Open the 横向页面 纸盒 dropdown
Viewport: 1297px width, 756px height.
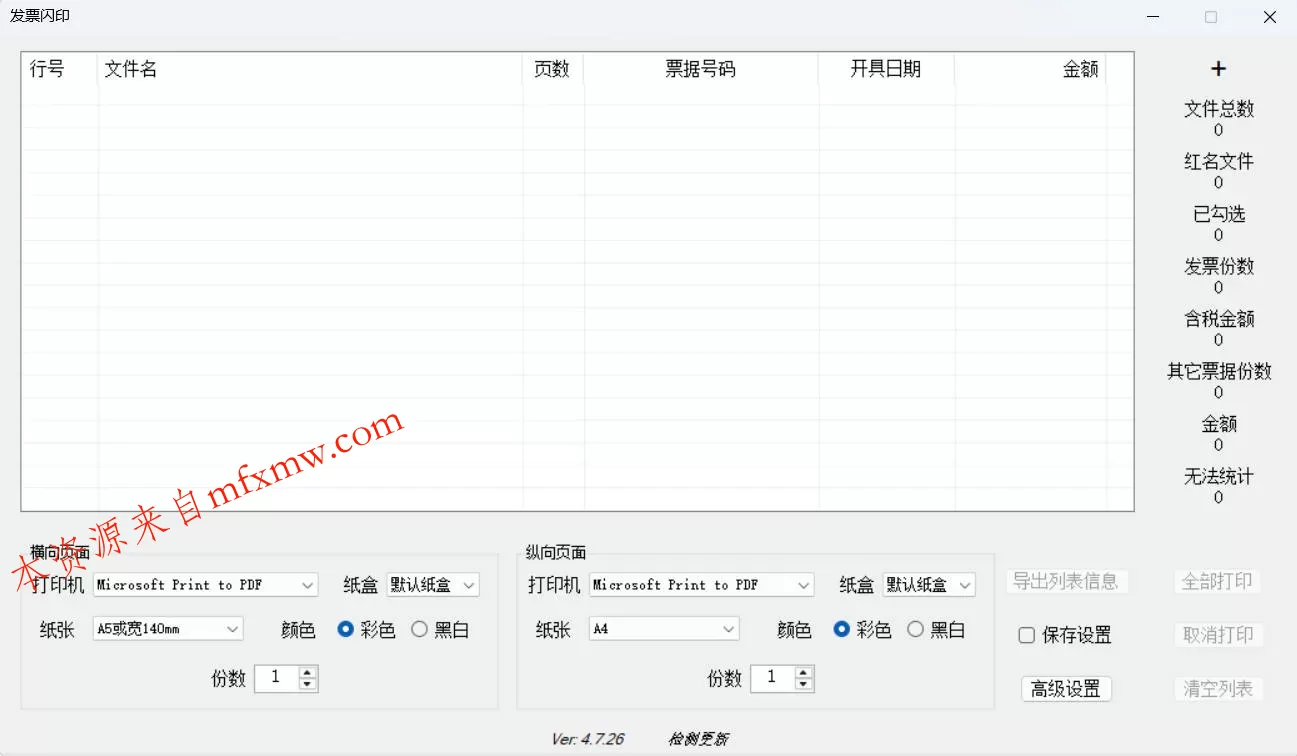(x=433, y=585)
